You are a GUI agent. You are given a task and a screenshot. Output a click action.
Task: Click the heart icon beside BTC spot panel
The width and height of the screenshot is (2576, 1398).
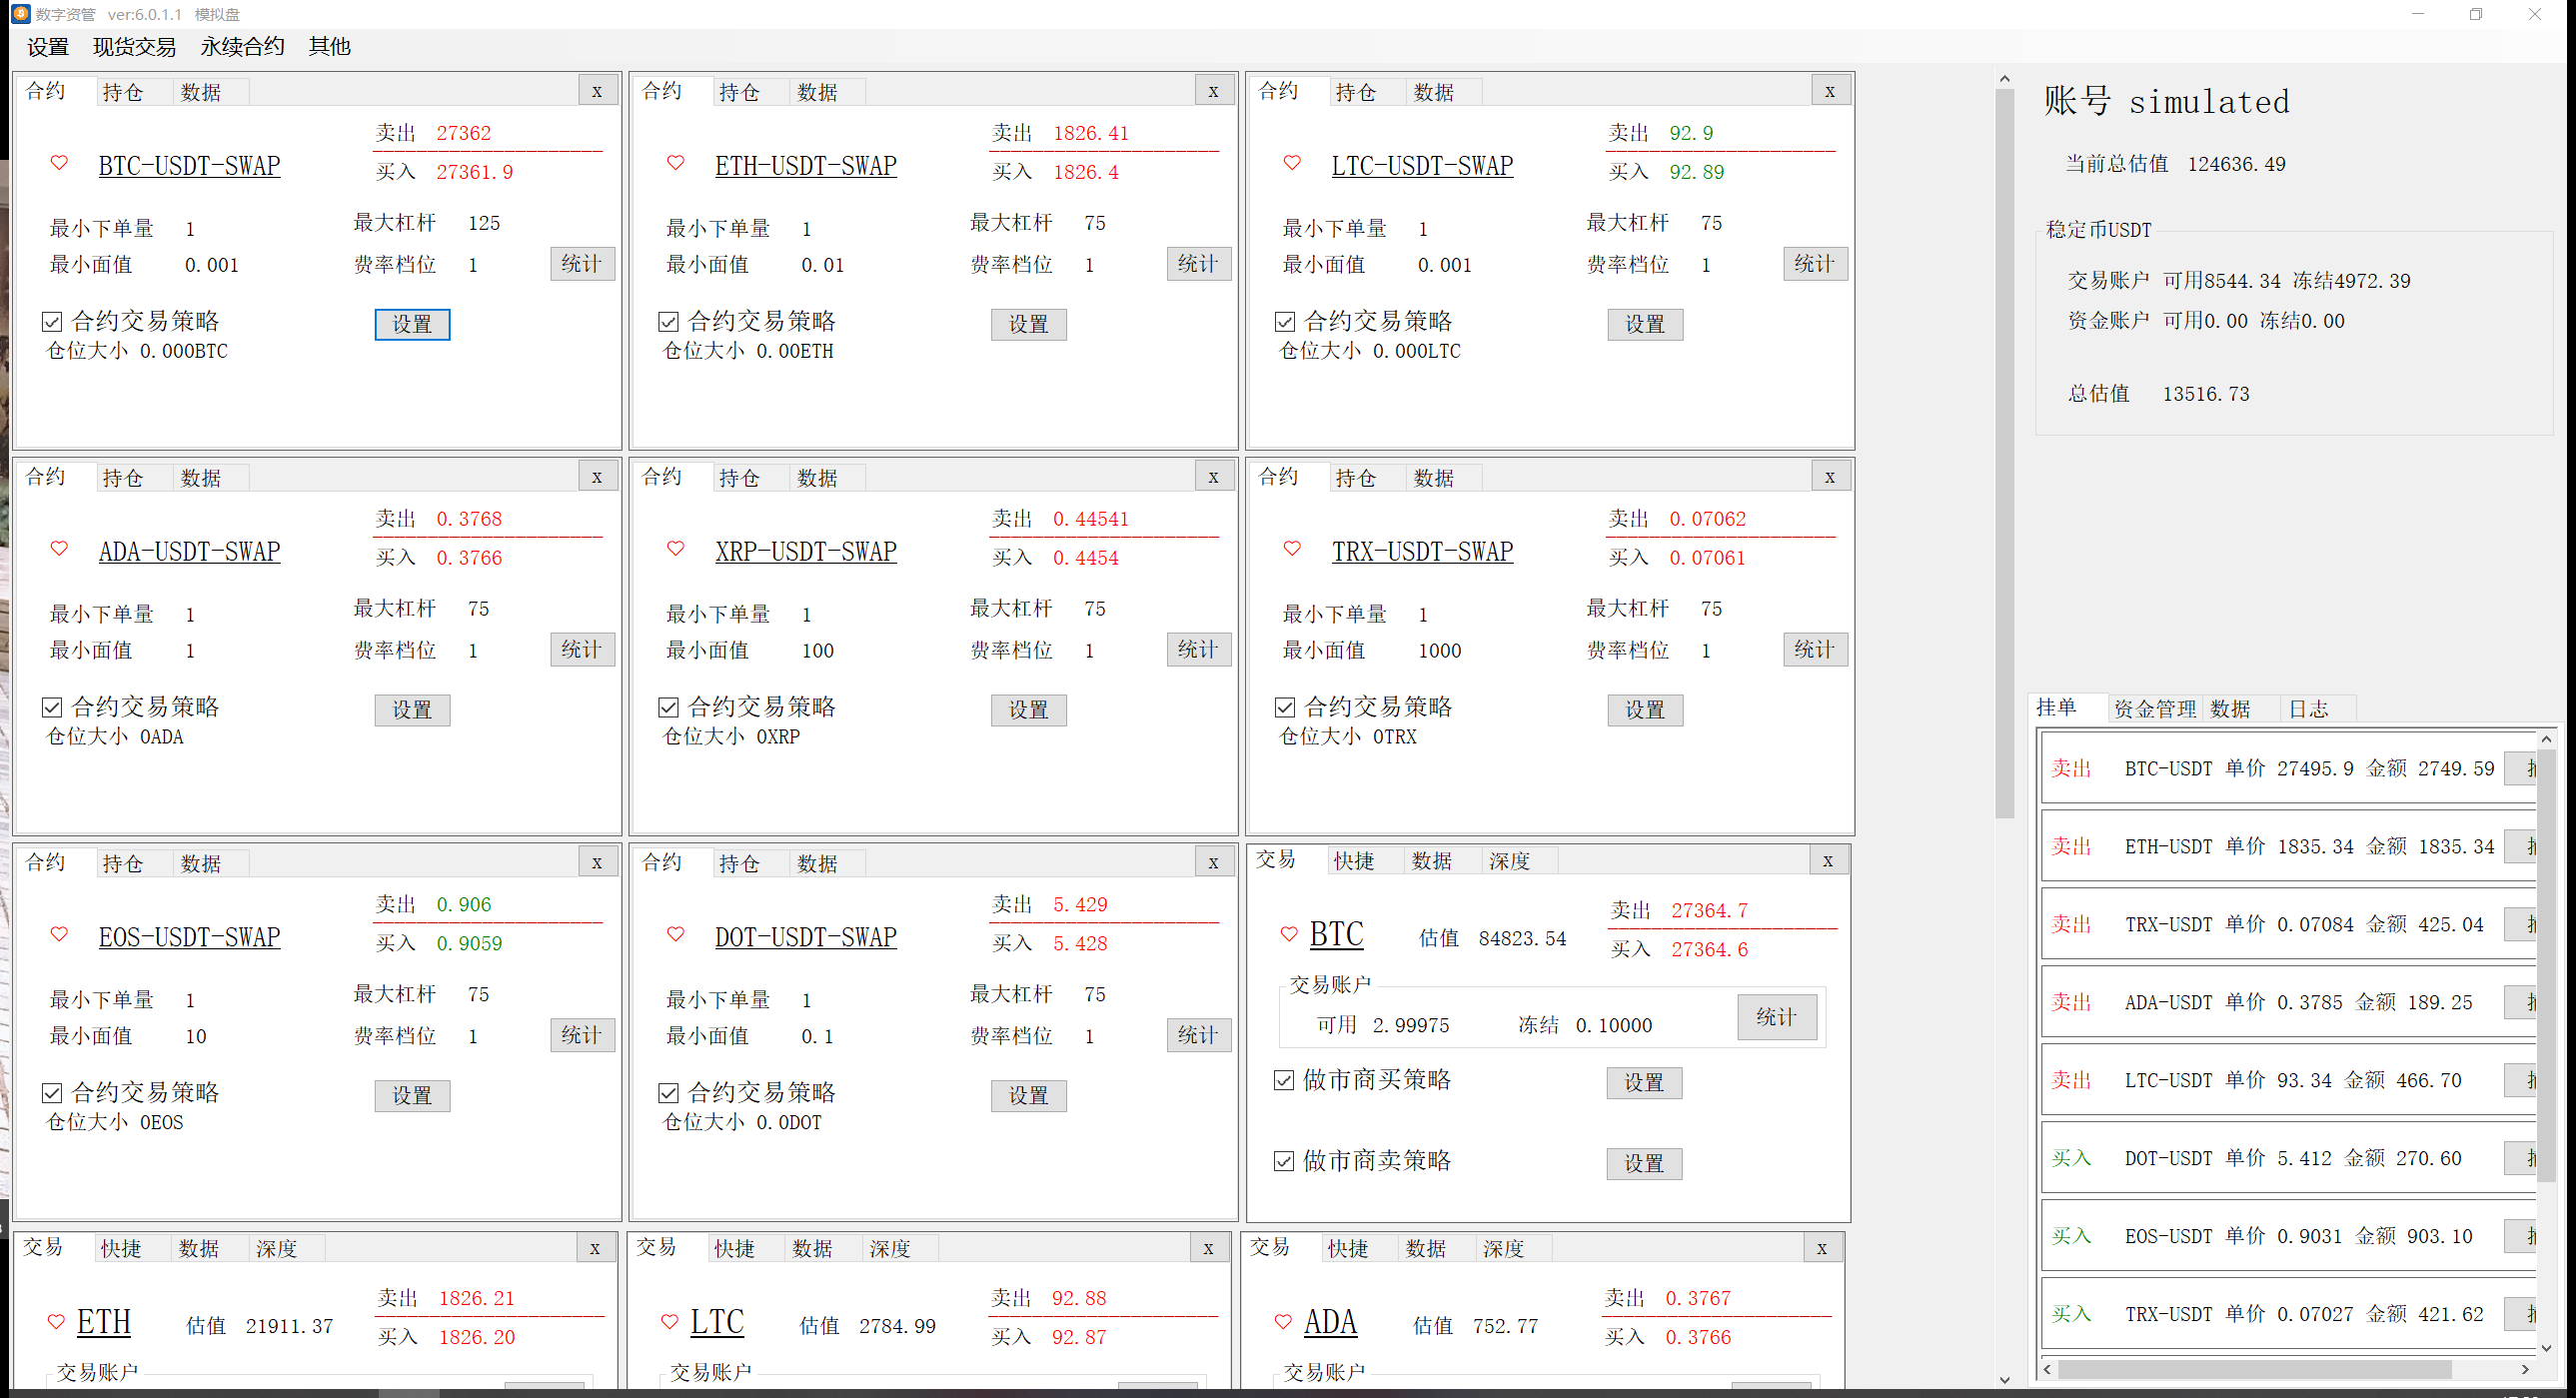[x=1289, y=933]
